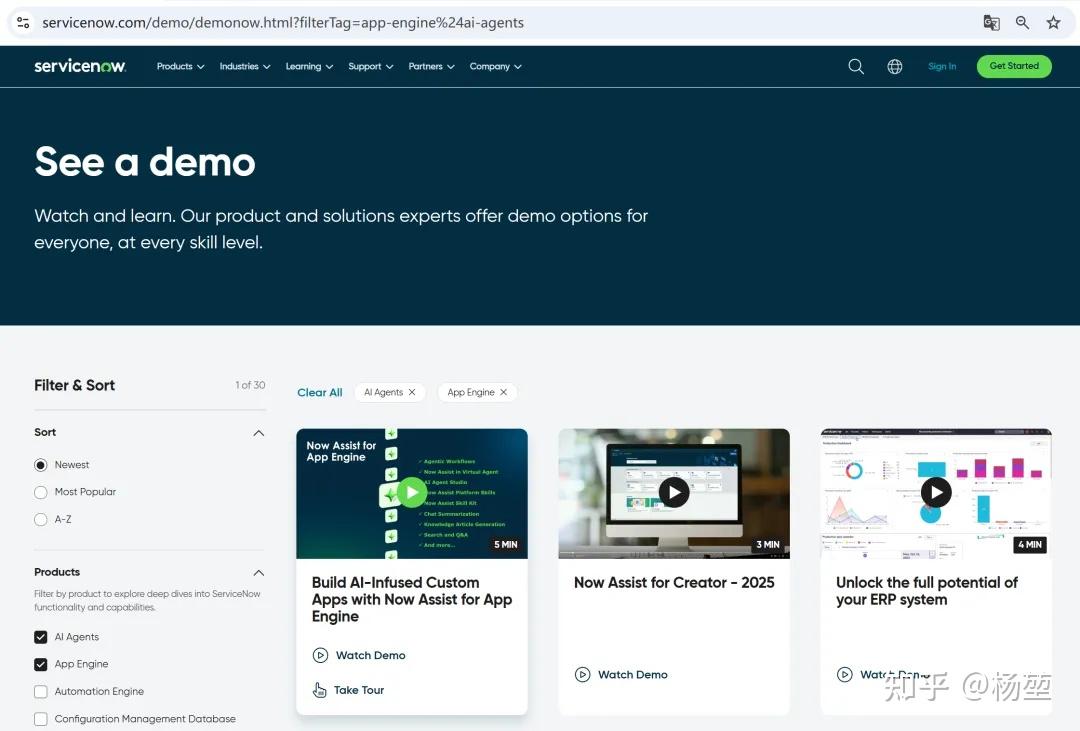Open the Support navigation dropdown
The height and width of the screenshot is (731, 1080).
[371, 66]
